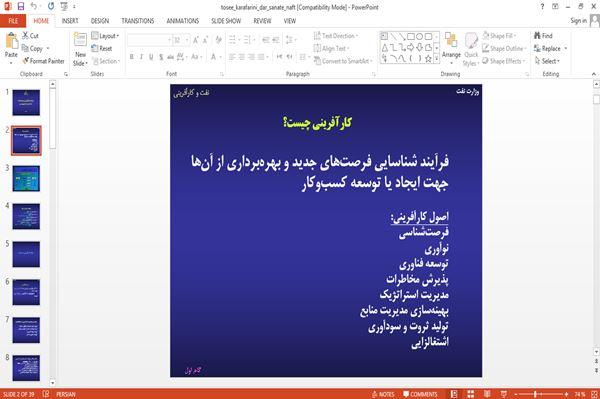Pick the star shape in shapes gallery
This screenshot has height=399, width=600.
428,59
